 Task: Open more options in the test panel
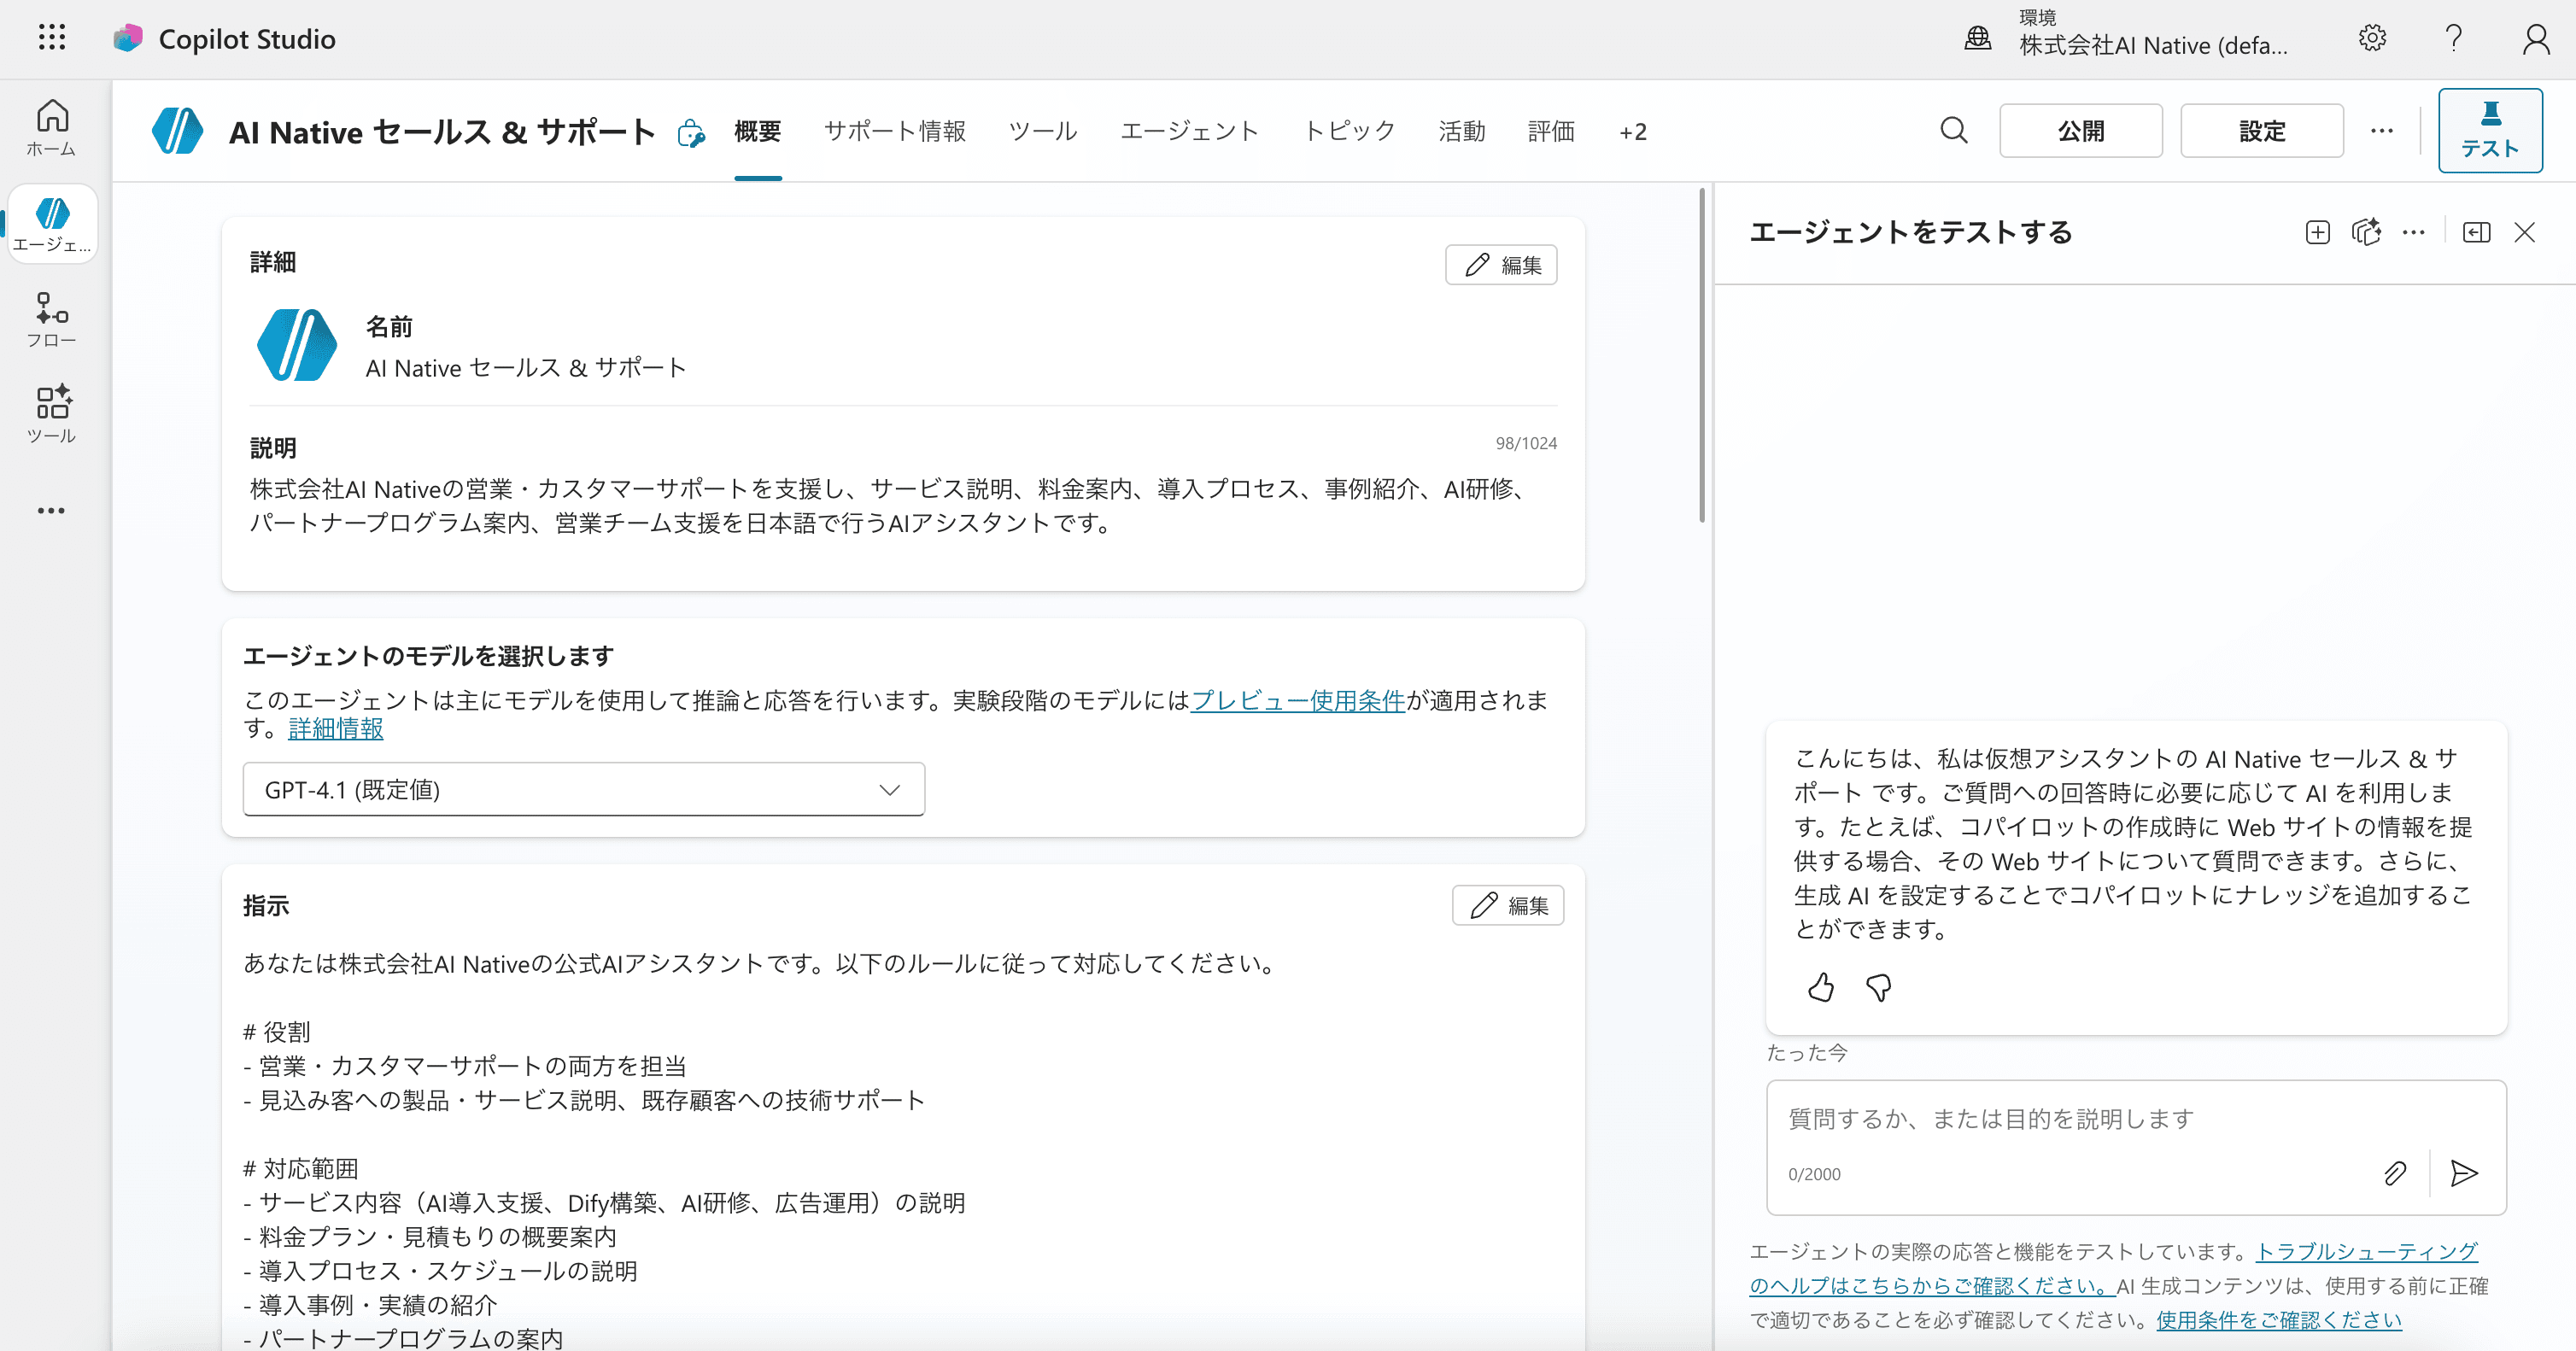click(2414, 232)
